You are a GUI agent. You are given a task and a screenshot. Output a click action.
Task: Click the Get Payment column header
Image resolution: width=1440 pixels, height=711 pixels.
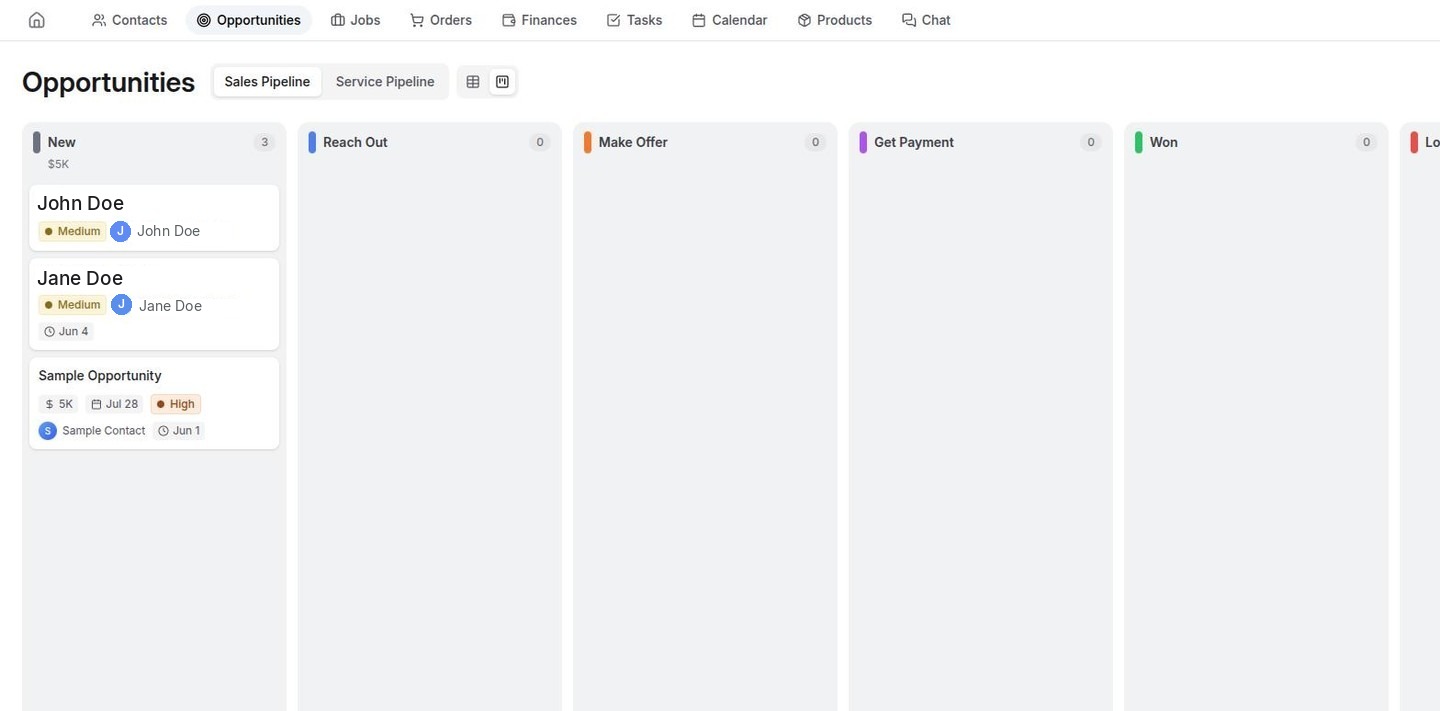tap(914, 142)
